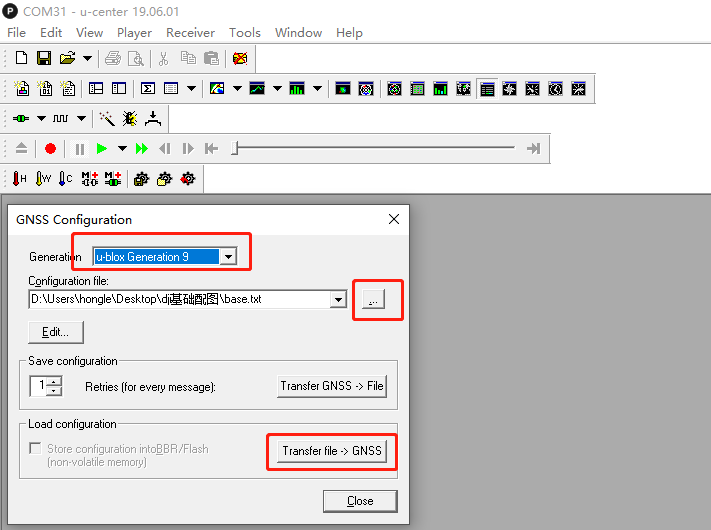
Task: Click the Retries number field
Action: [39, 386]
